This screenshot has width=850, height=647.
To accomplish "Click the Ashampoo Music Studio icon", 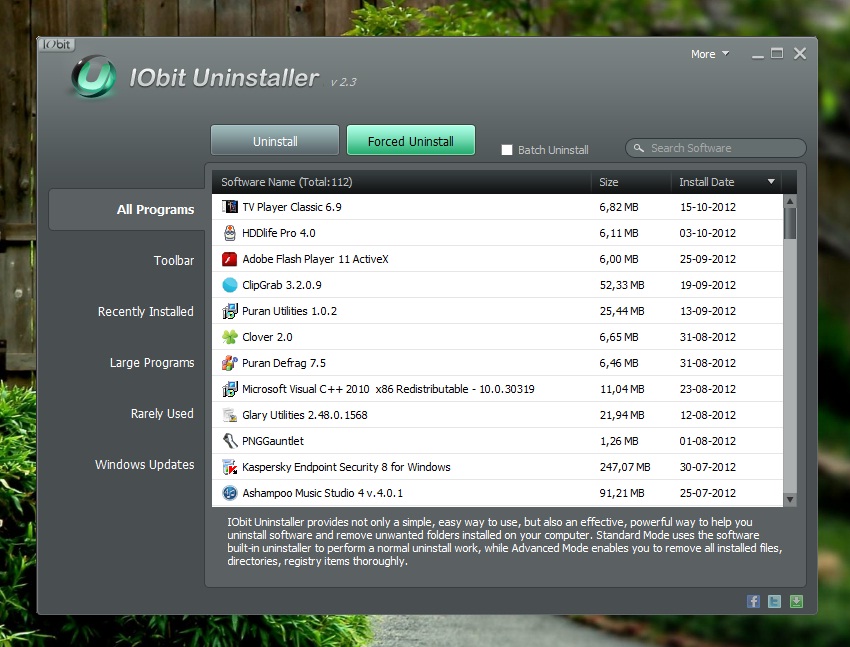I will tap(230, 493).
